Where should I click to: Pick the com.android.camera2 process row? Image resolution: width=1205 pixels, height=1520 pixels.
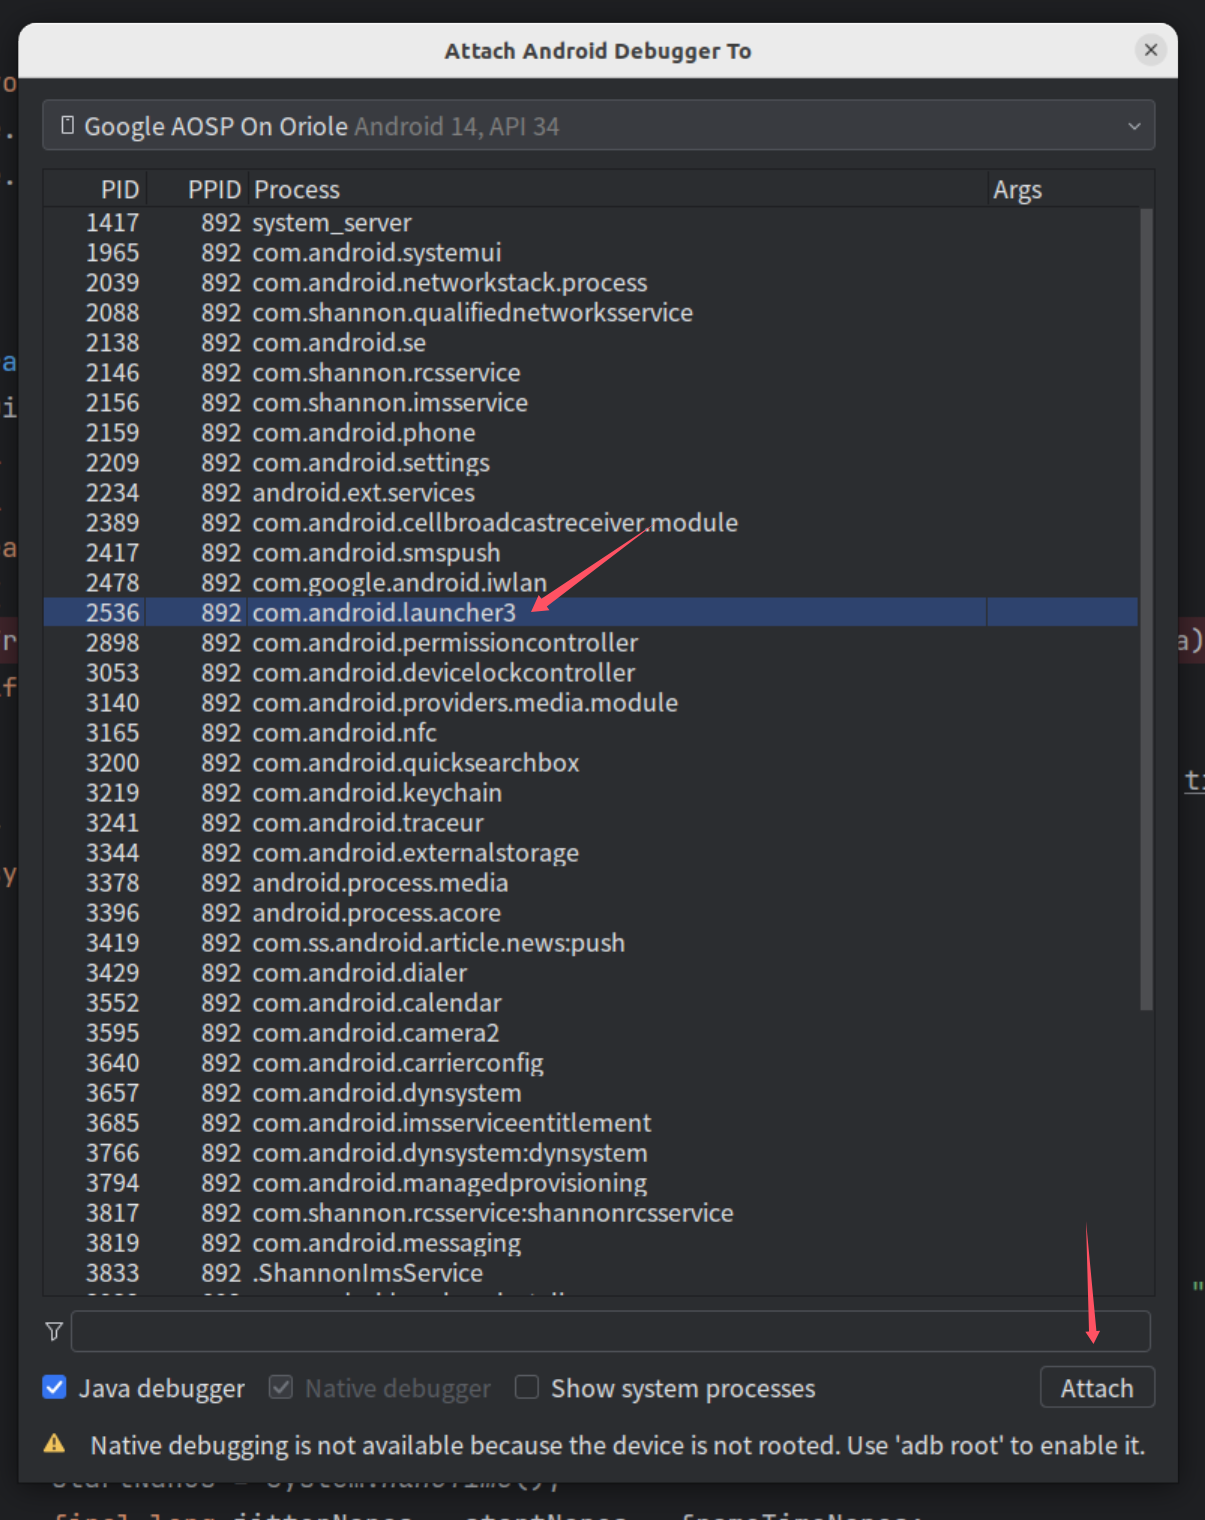(x=375, y=1033)
